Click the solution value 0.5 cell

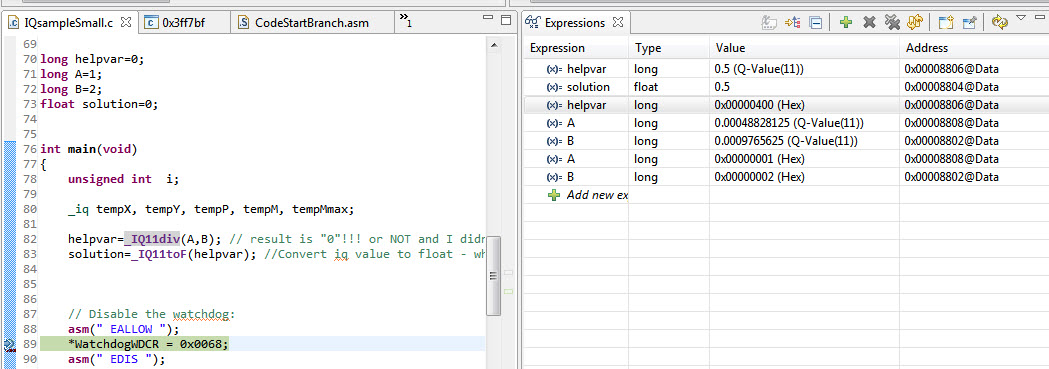pyautogui.click(x=803, y=87)
